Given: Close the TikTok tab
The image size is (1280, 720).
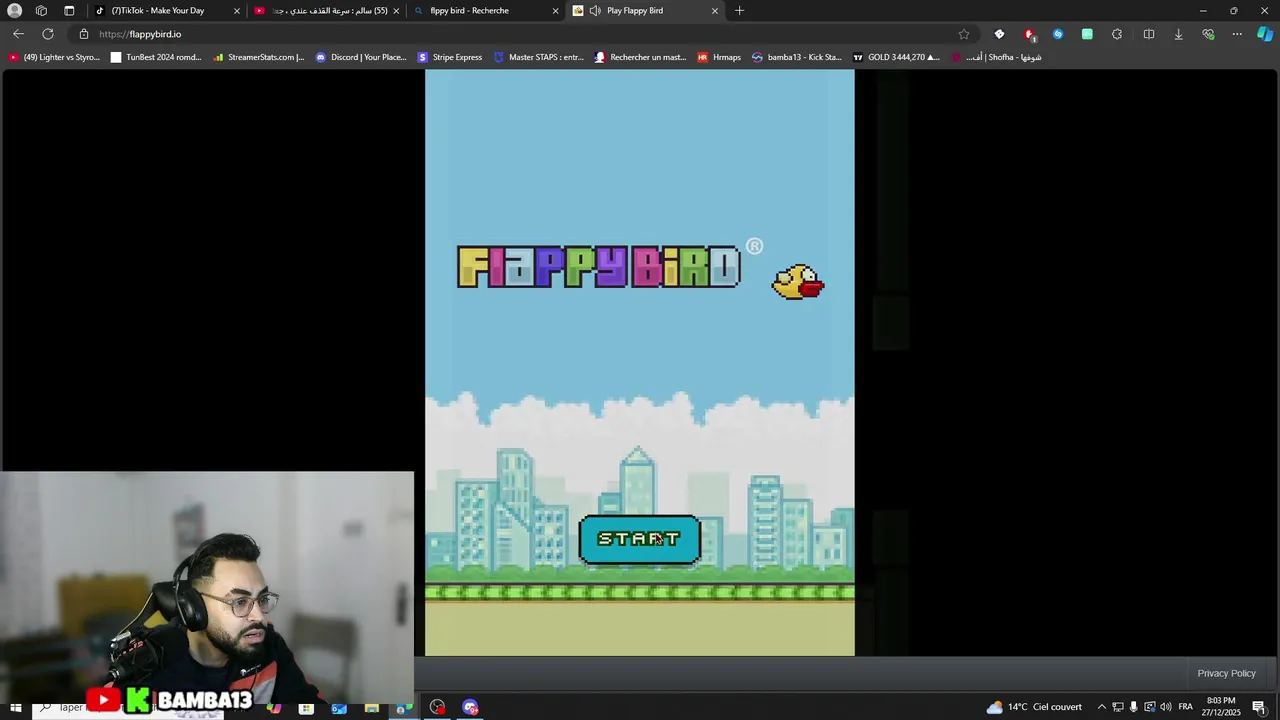Looking at the screenshot, I should (237, 10).
